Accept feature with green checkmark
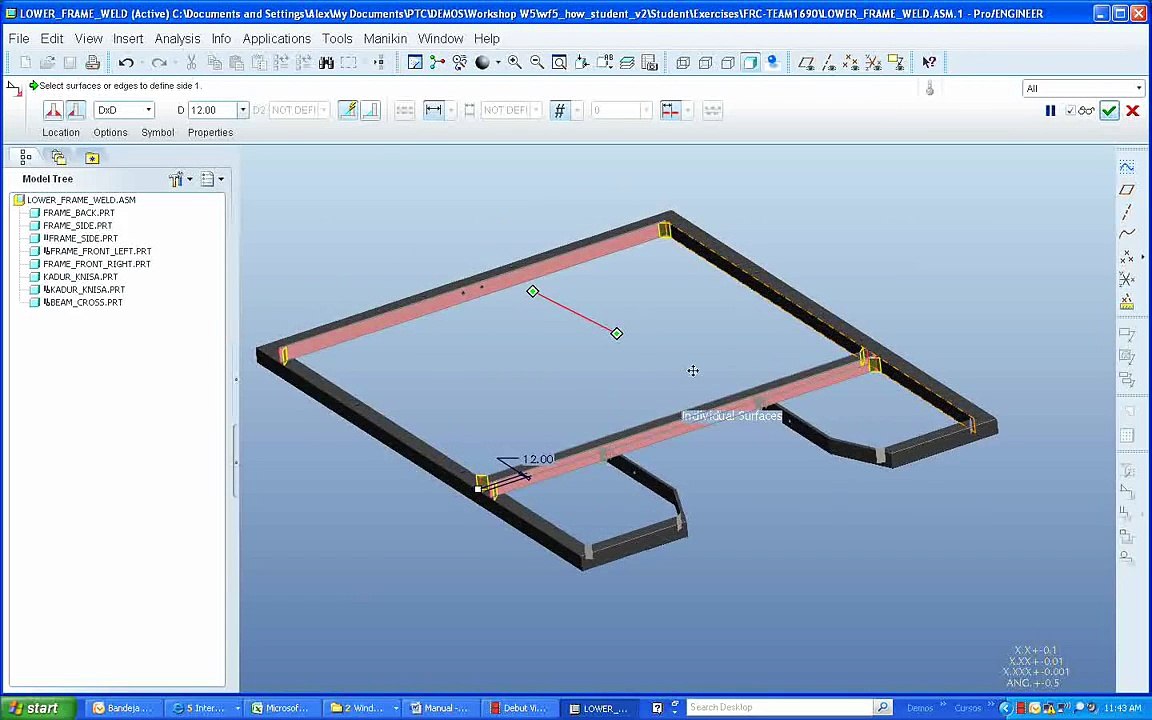The width and height of the screenshot is (1152, 720). coord(1109,110)
